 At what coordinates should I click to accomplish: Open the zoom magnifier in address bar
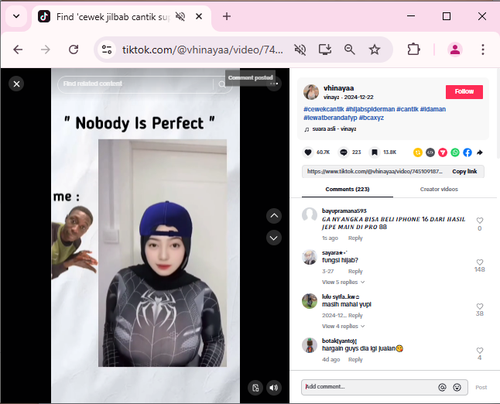pyautogui.click(x=349, y=50)
